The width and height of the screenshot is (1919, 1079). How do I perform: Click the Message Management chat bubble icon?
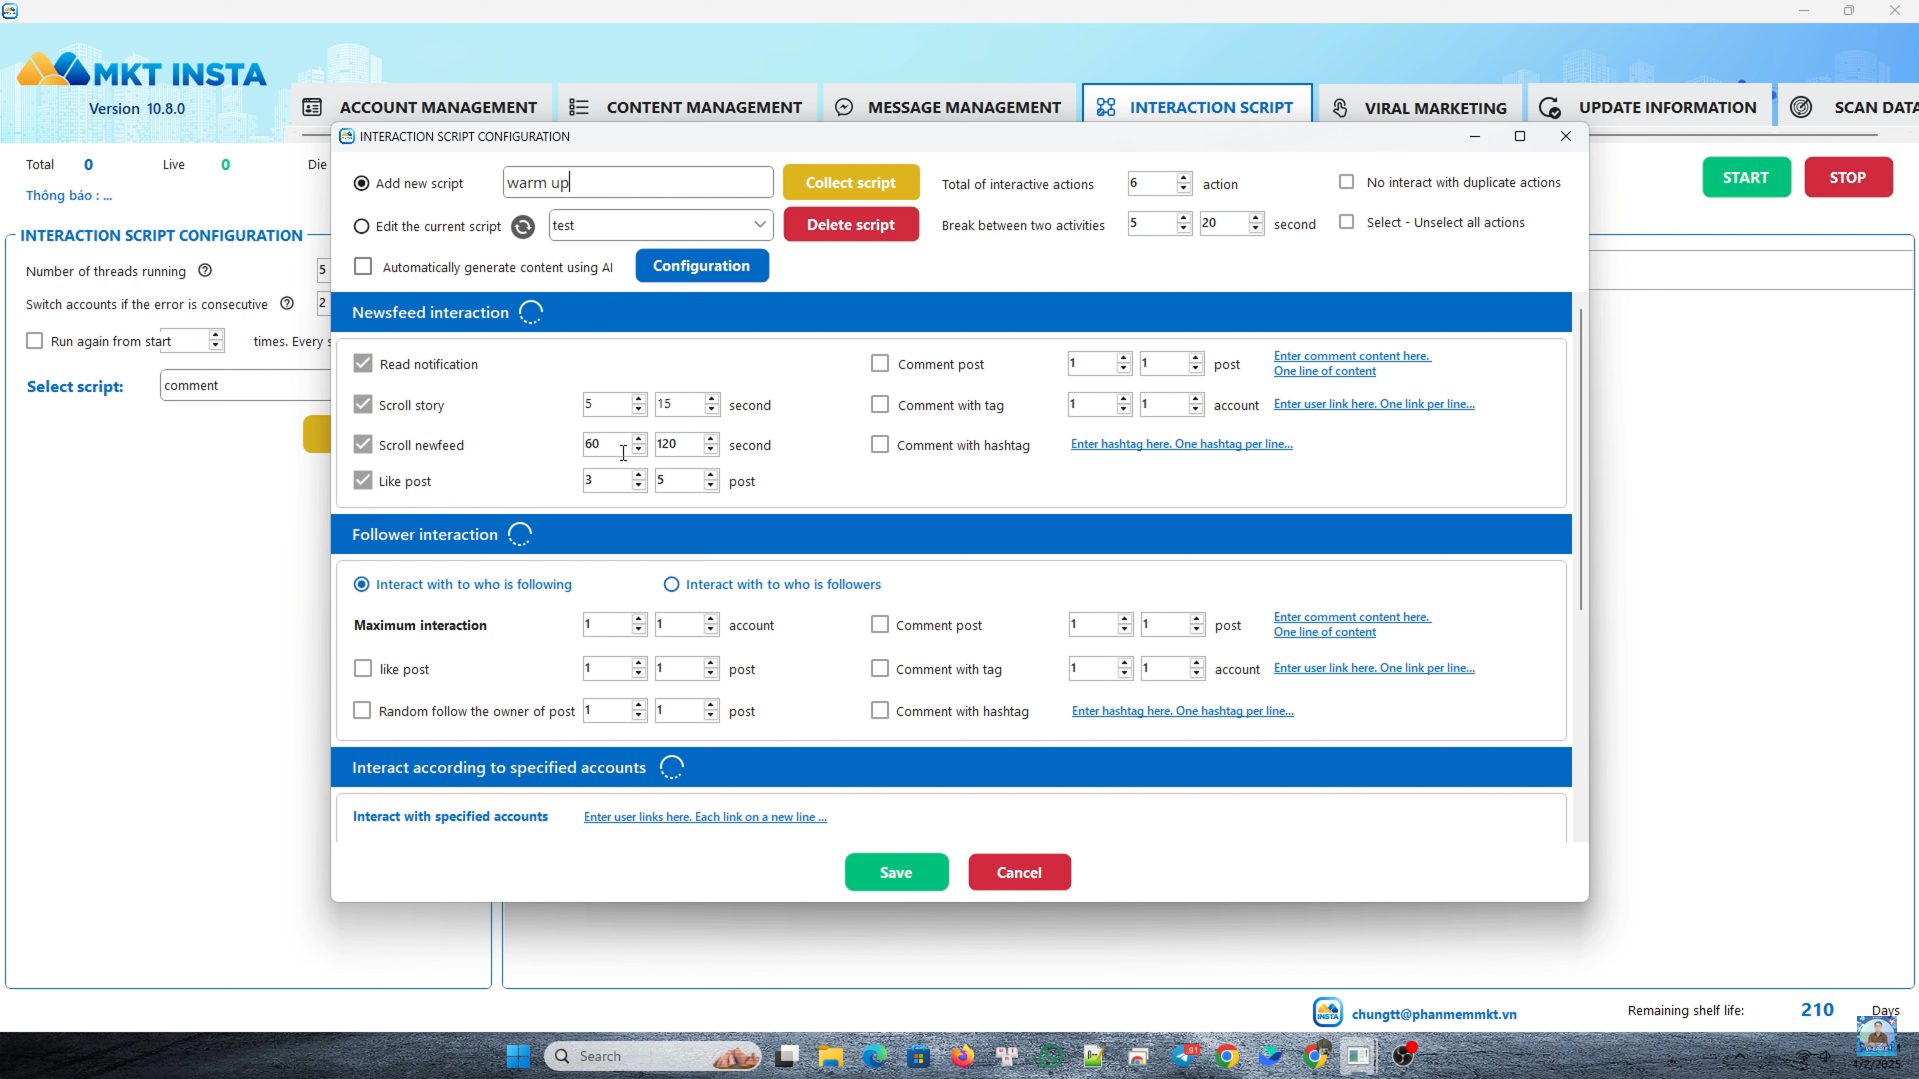click(844, 107)
